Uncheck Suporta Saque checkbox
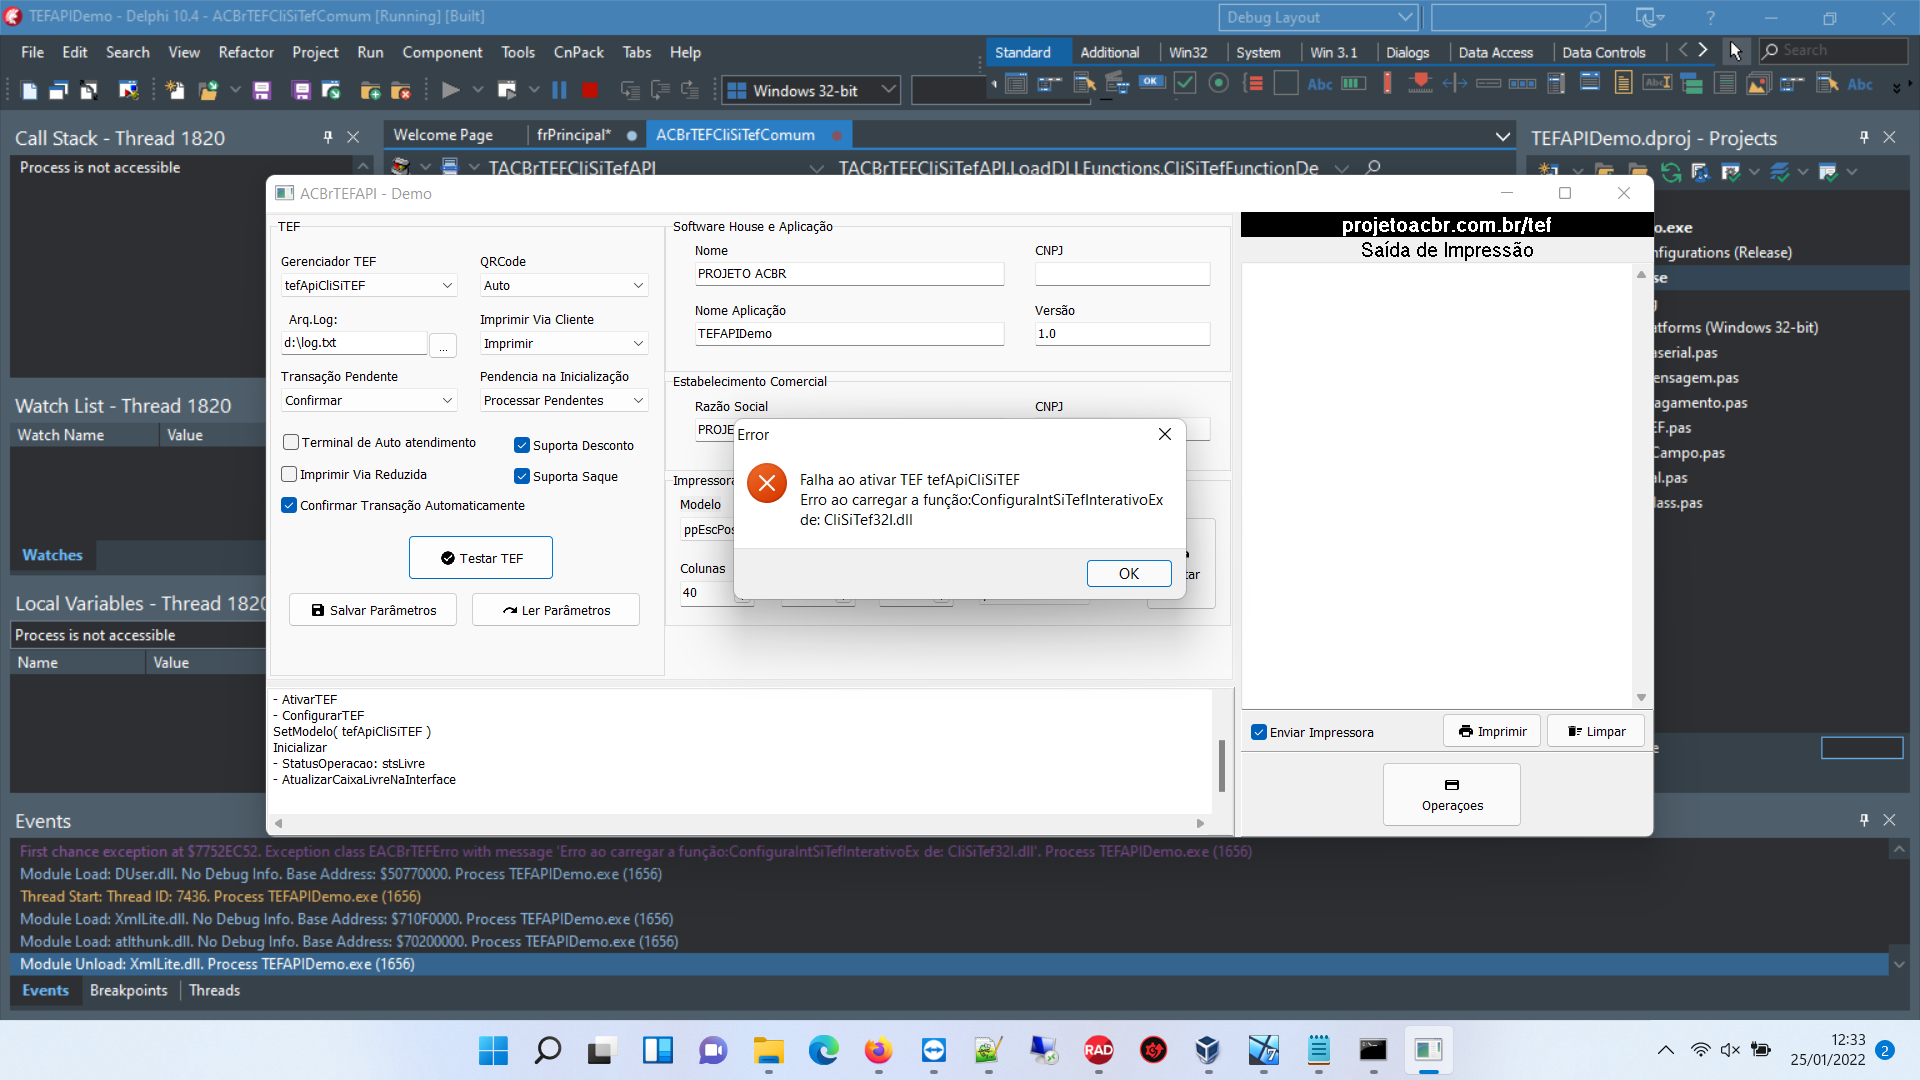 coord(522,476)
